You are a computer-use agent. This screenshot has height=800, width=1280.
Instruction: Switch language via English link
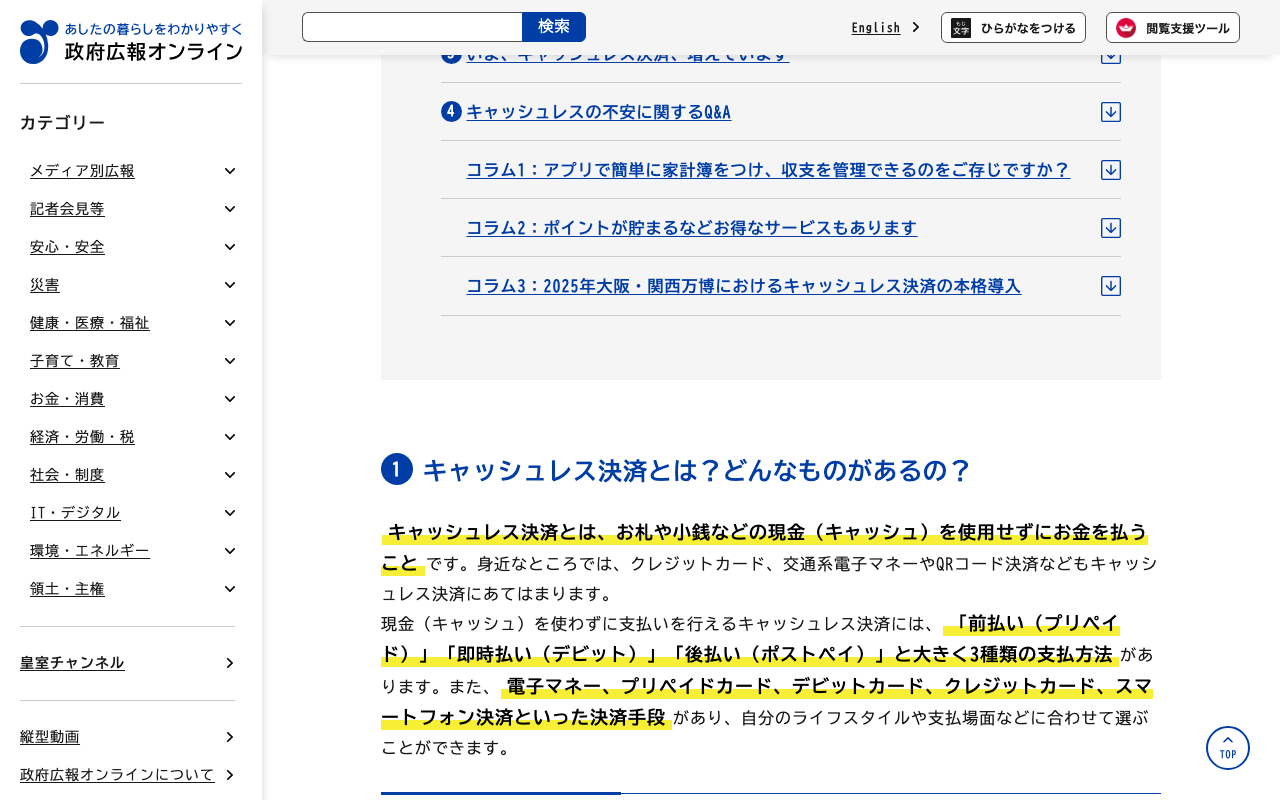(x=876, y=28)
